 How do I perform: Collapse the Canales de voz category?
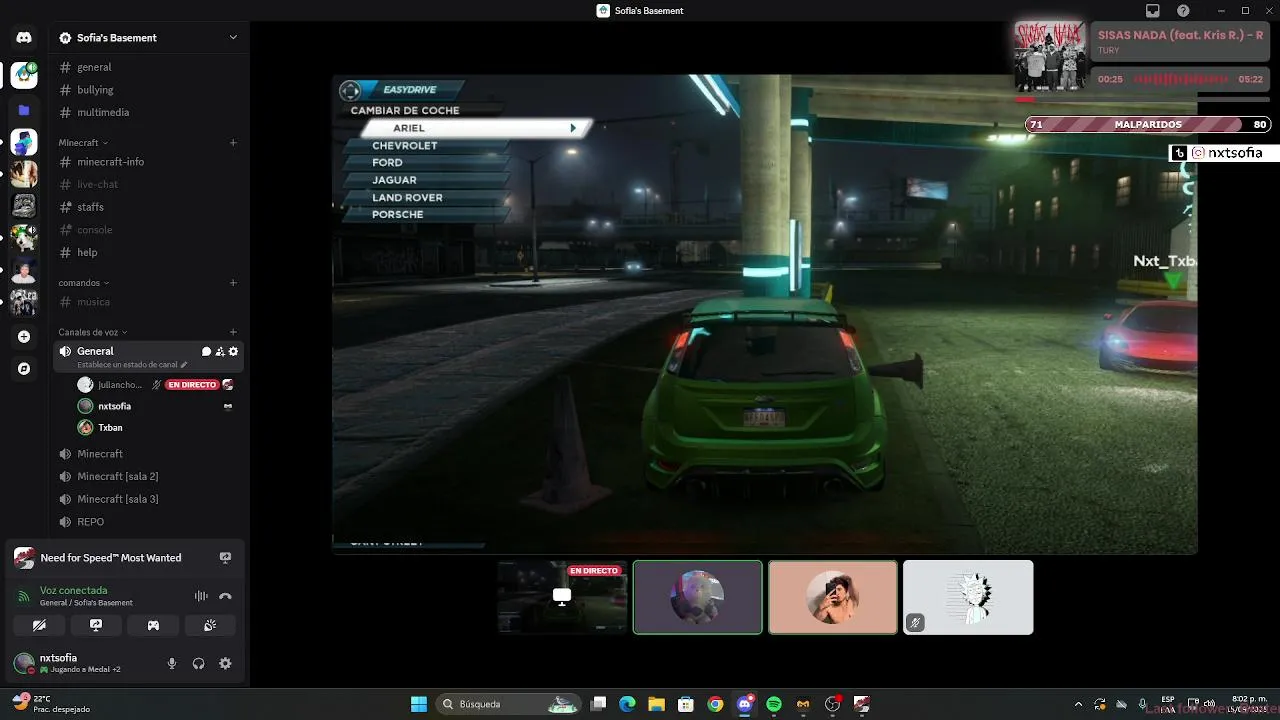coord(93,332)
